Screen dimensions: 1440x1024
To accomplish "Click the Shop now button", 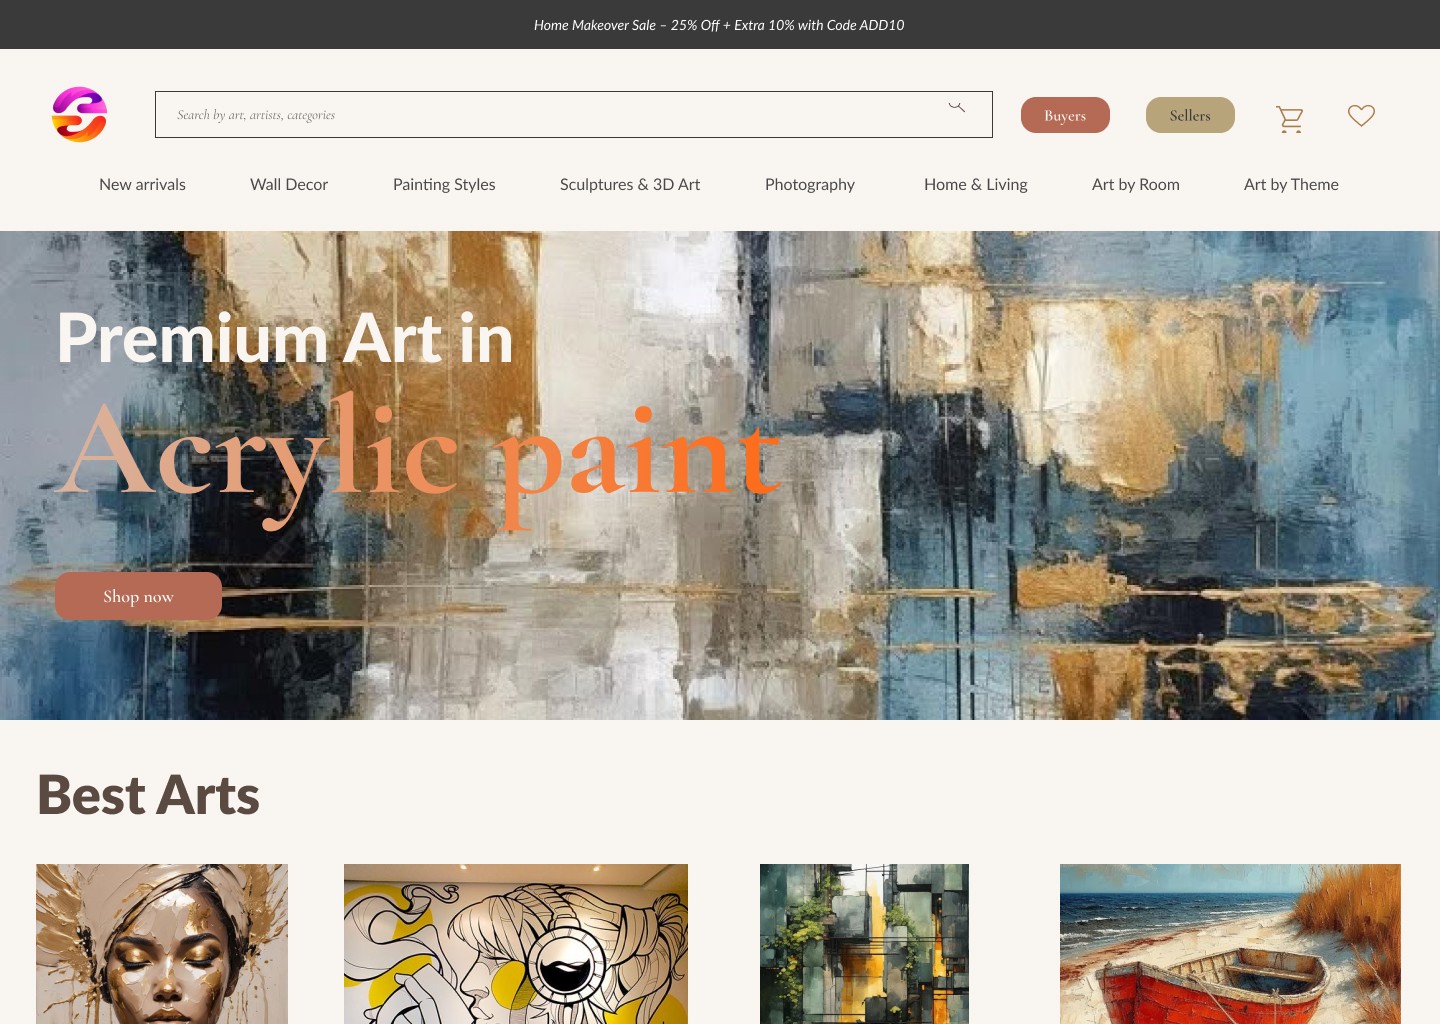I will (138, 596).
